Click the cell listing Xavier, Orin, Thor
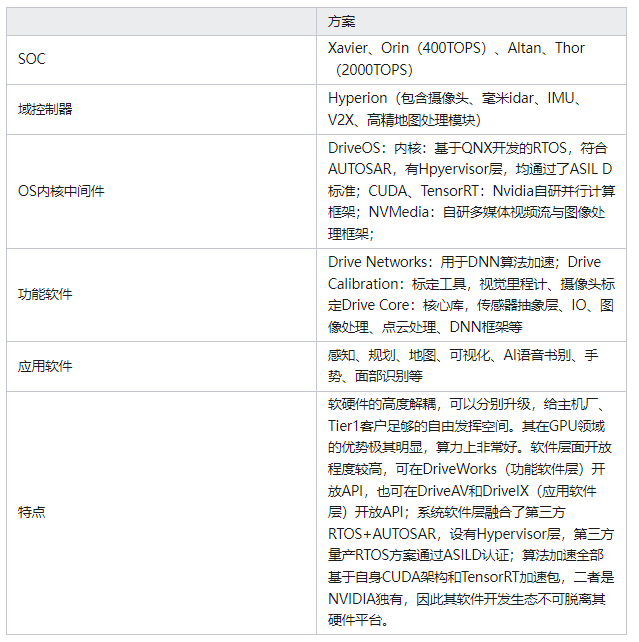The height and width of the screenshot is (642, 639). click(471, 60)
